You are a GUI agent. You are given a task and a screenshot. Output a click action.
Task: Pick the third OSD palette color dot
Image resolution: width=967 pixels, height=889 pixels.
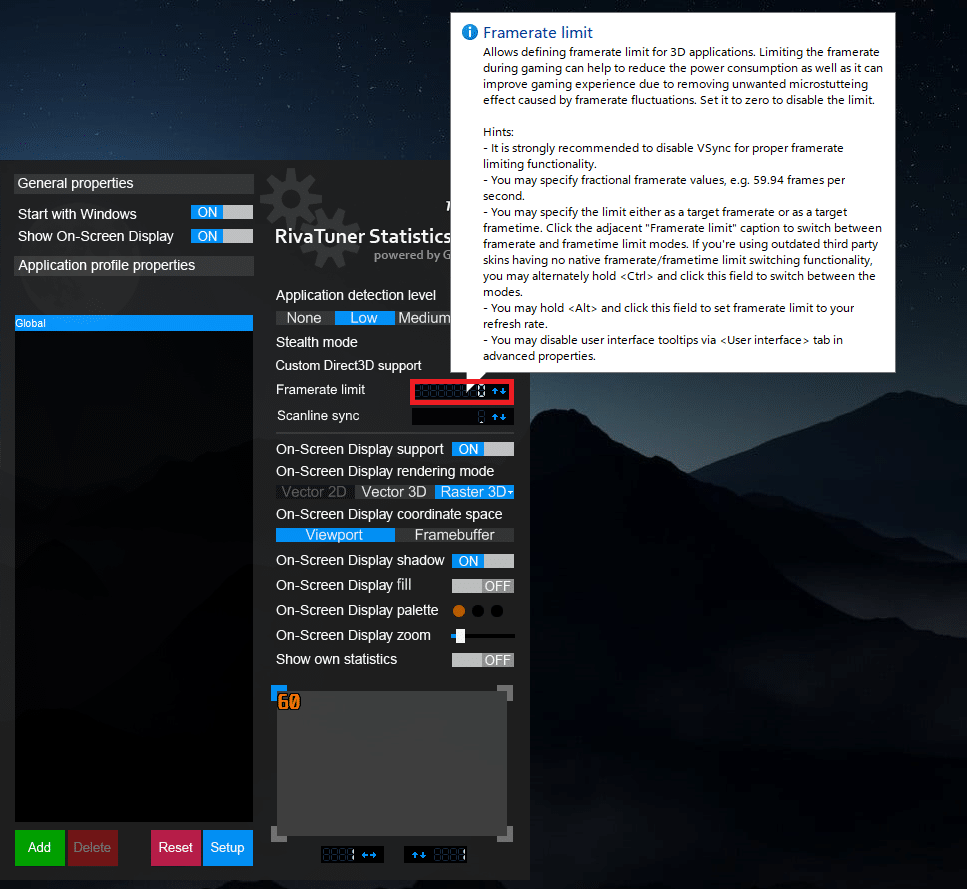pos(497,611)
